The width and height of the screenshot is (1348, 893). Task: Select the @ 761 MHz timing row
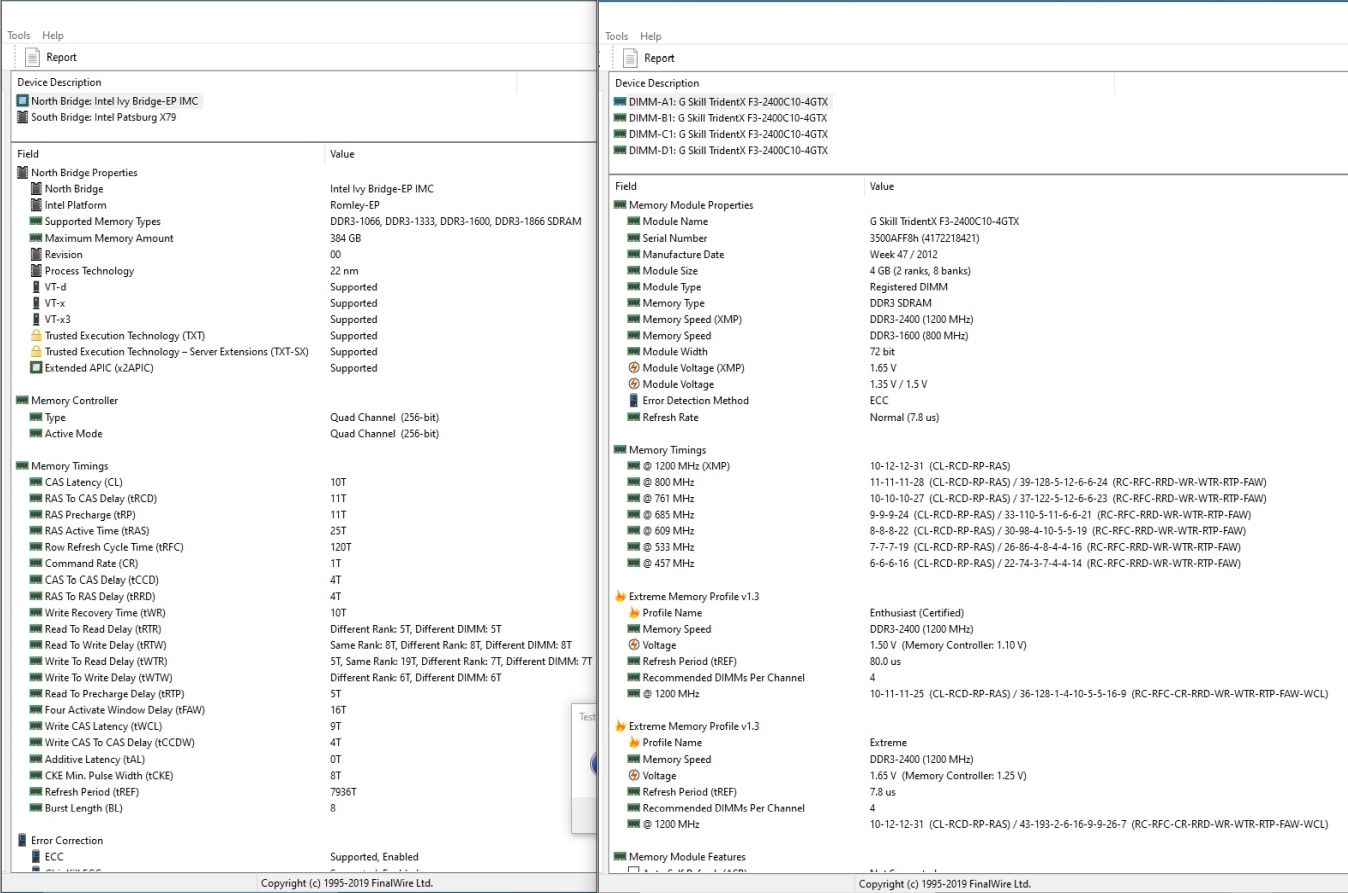coord(978,499)
